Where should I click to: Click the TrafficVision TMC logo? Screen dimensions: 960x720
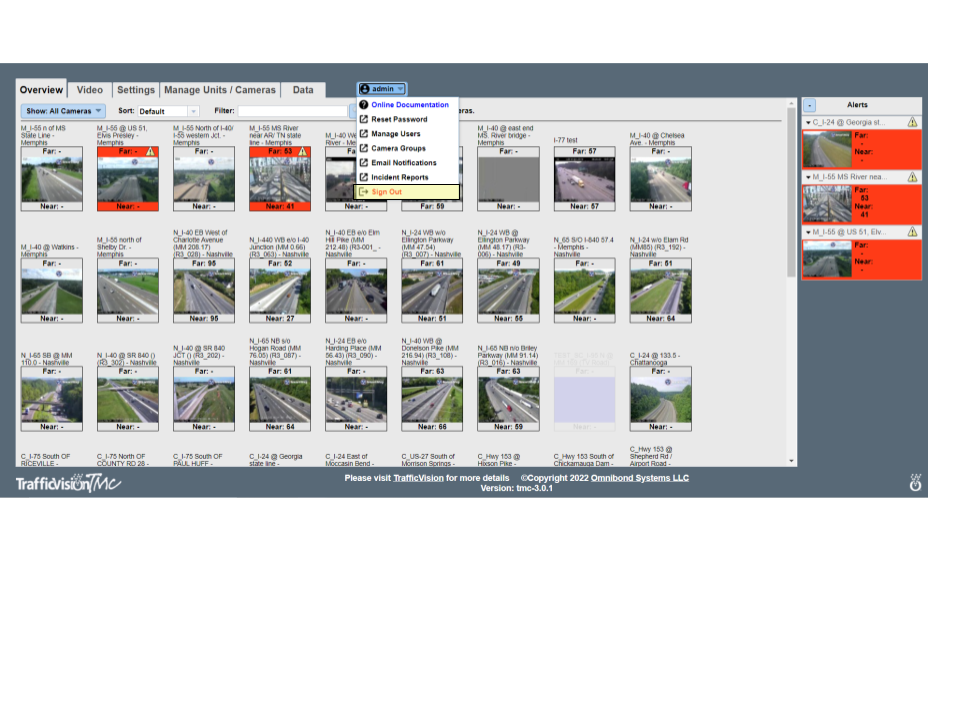(68, 483)
